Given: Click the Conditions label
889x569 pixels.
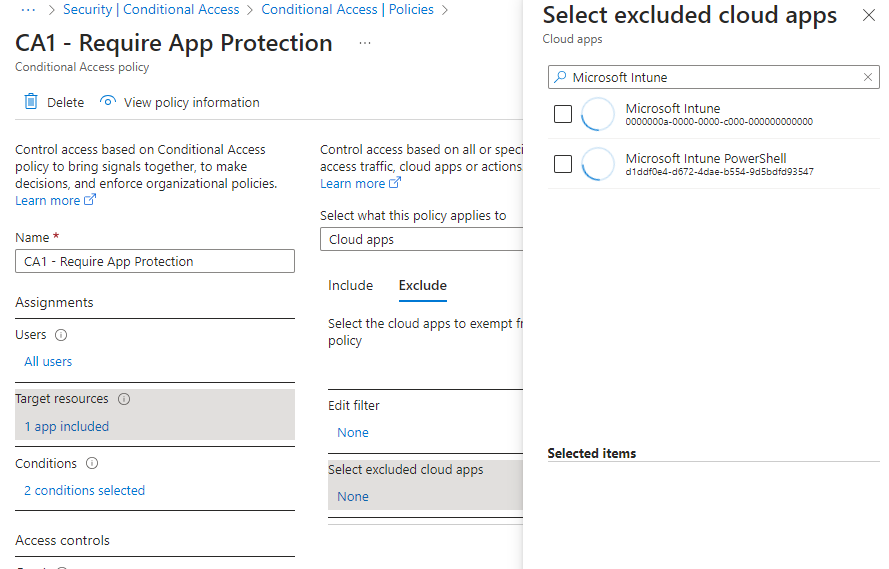Looking at the screenshot, I should (x=46, y=464).
